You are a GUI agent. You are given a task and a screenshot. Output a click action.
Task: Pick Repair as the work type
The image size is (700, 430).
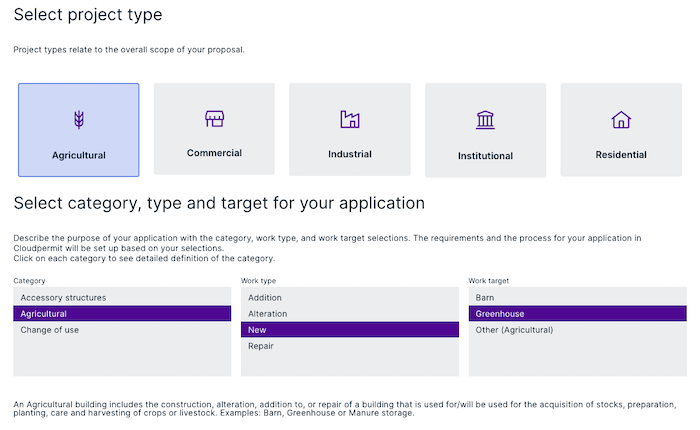point(260,346)
